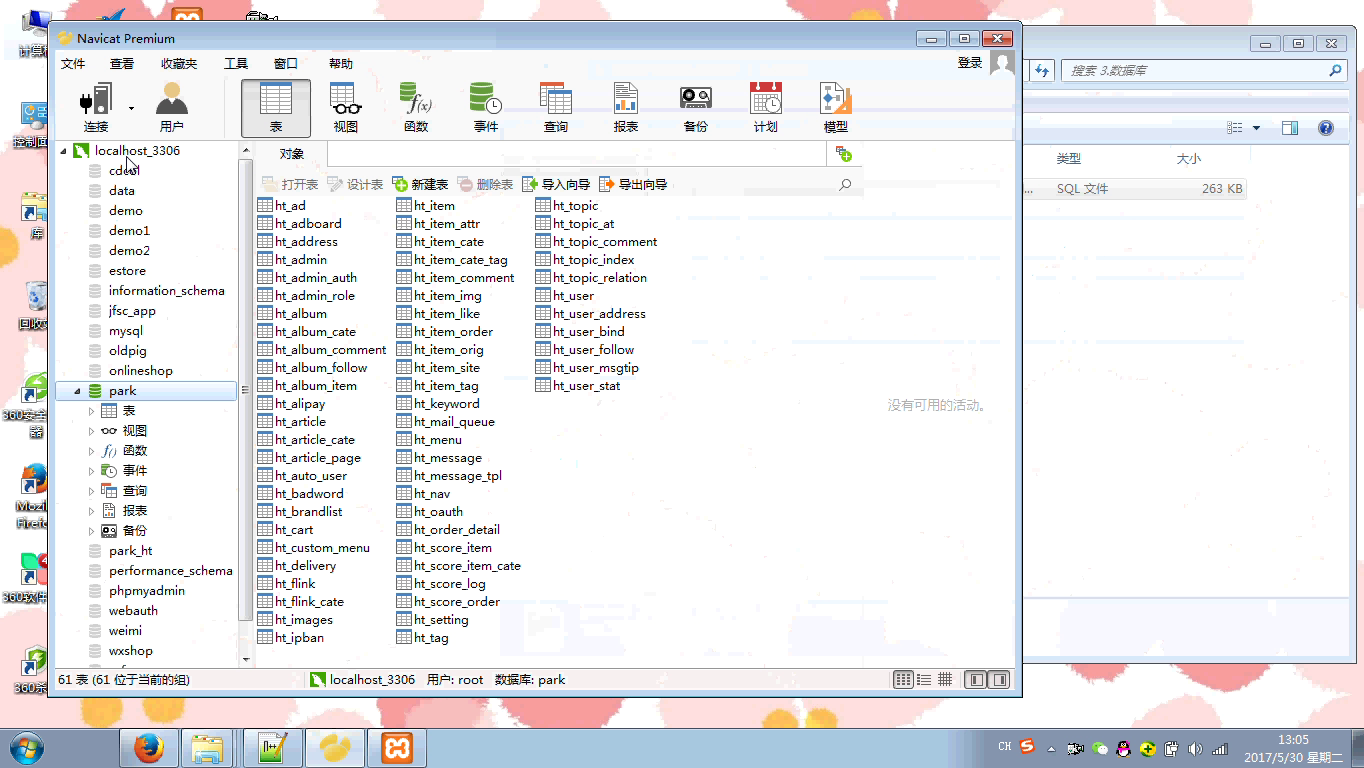Open the Connection toolbar icon
Screen dimensions: 1364x768
pyautogui.click(x=96, y=108)
